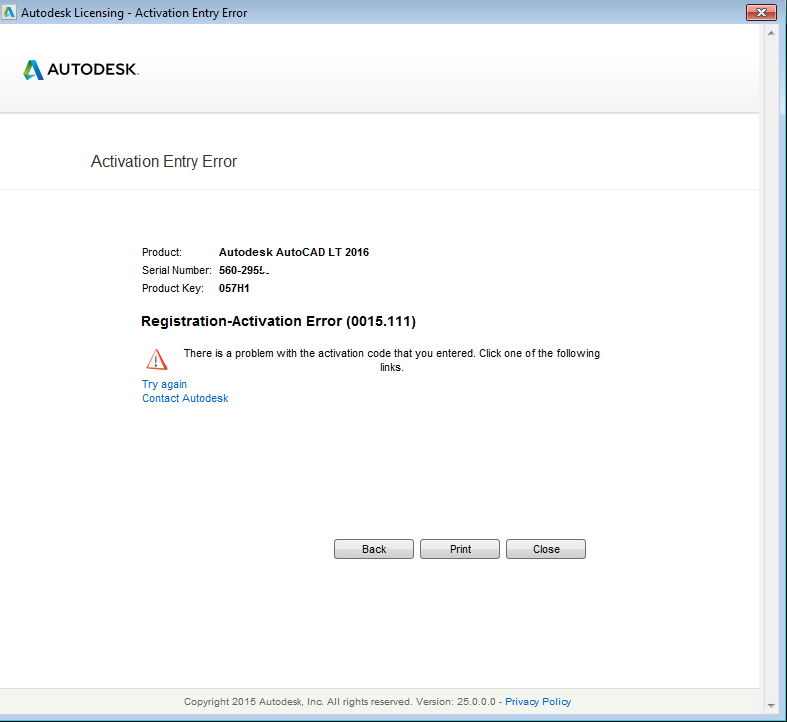Select the serial number 560-295 text

244,270
